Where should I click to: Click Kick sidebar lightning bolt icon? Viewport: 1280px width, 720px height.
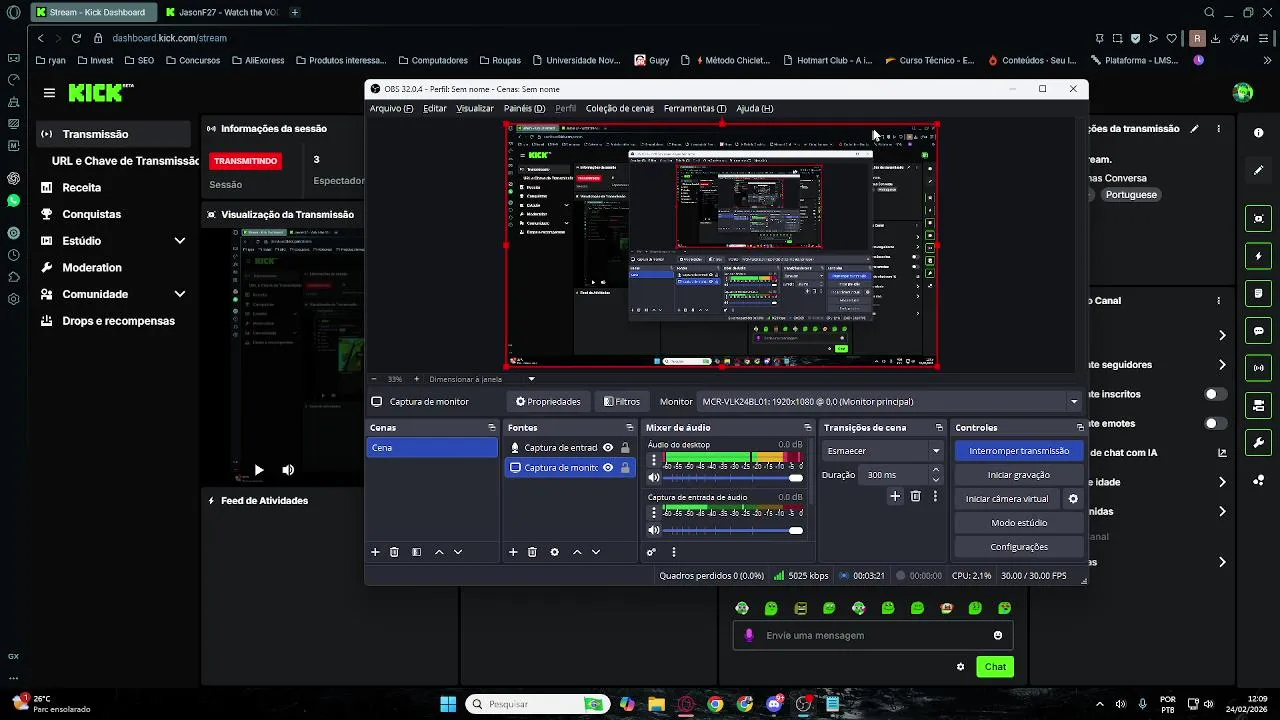[1258, 256]
